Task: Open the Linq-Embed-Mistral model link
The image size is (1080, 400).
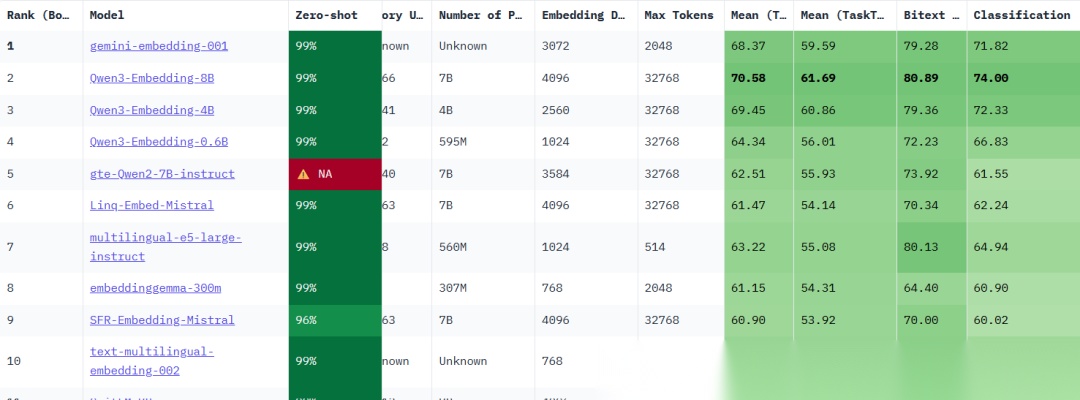Action: pos(152,205)
